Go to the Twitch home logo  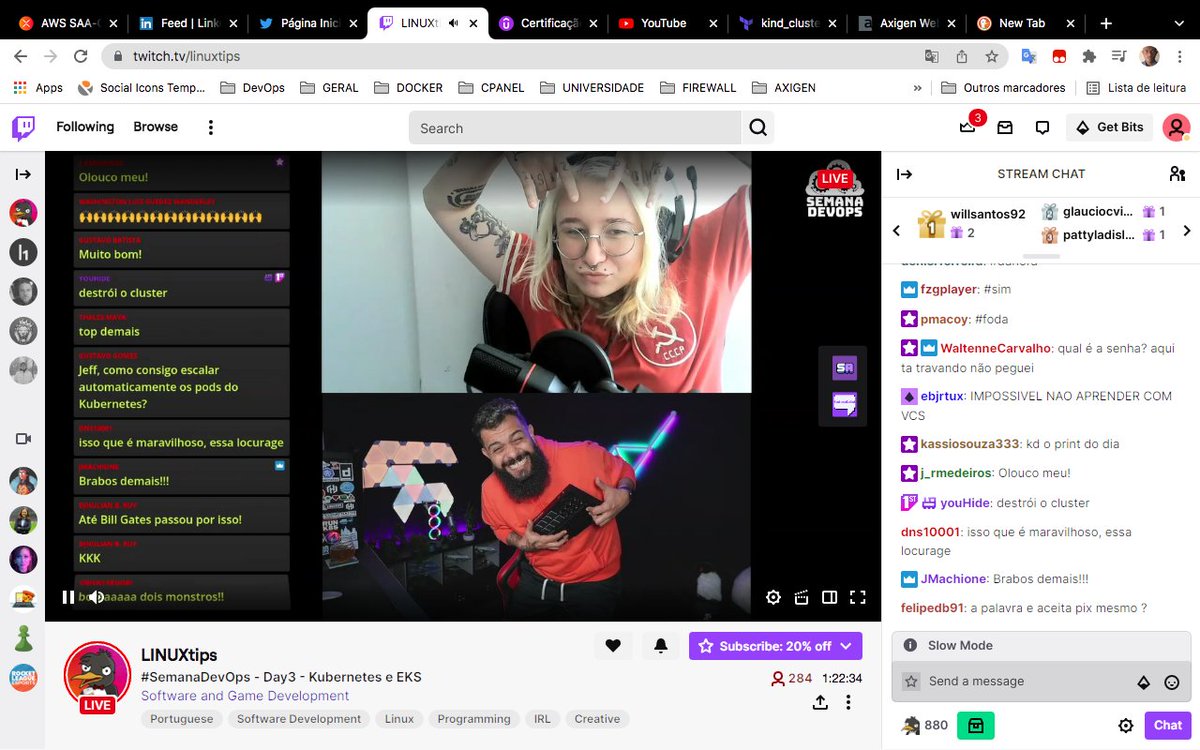23,128
